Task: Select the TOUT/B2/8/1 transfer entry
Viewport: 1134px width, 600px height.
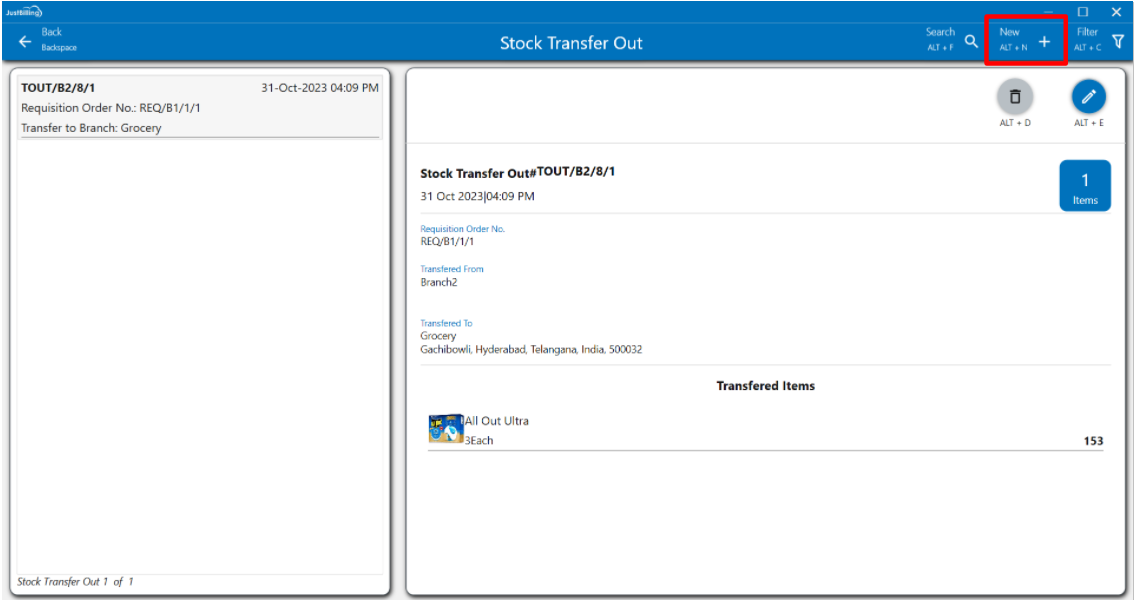Action: 199,107
